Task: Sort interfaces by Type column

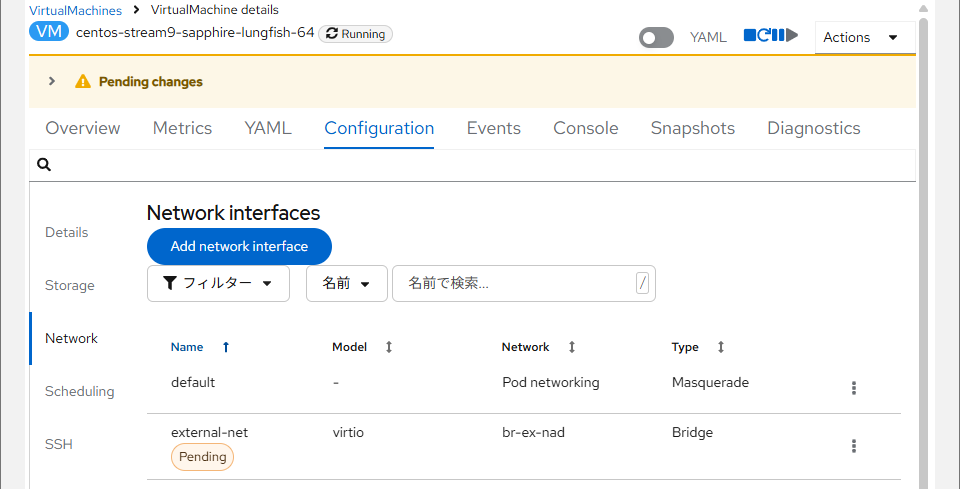Action: (720, 347)
